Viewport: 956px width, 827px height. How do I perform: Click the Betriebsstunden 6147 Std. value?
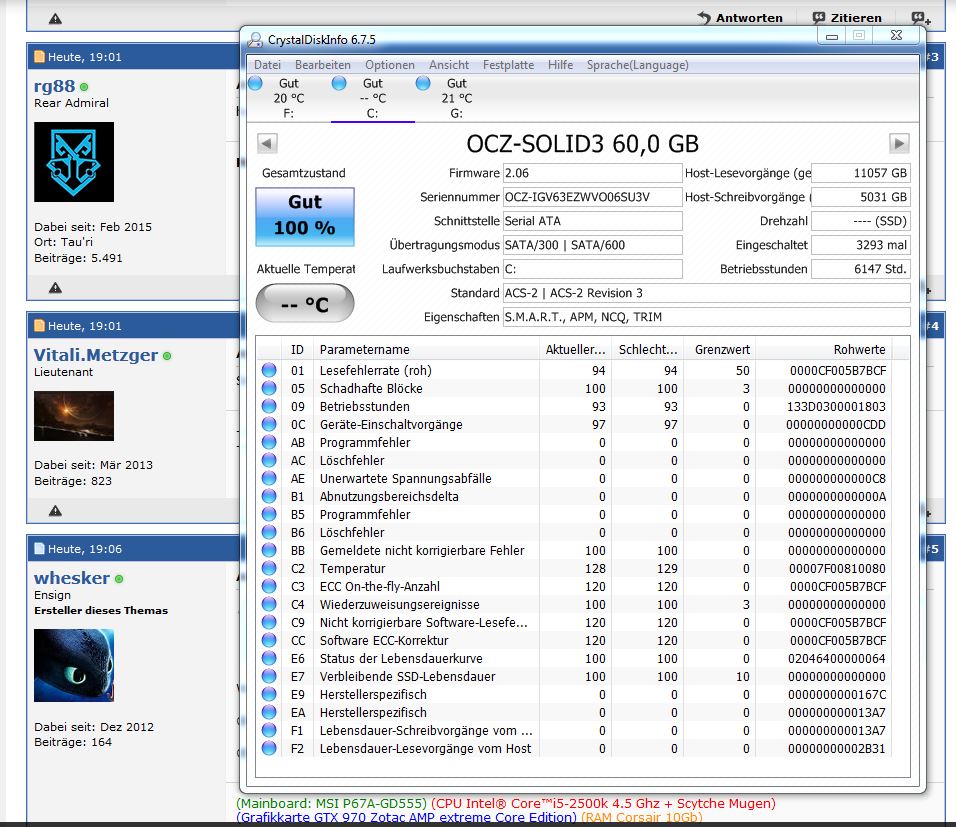[861, 269]
